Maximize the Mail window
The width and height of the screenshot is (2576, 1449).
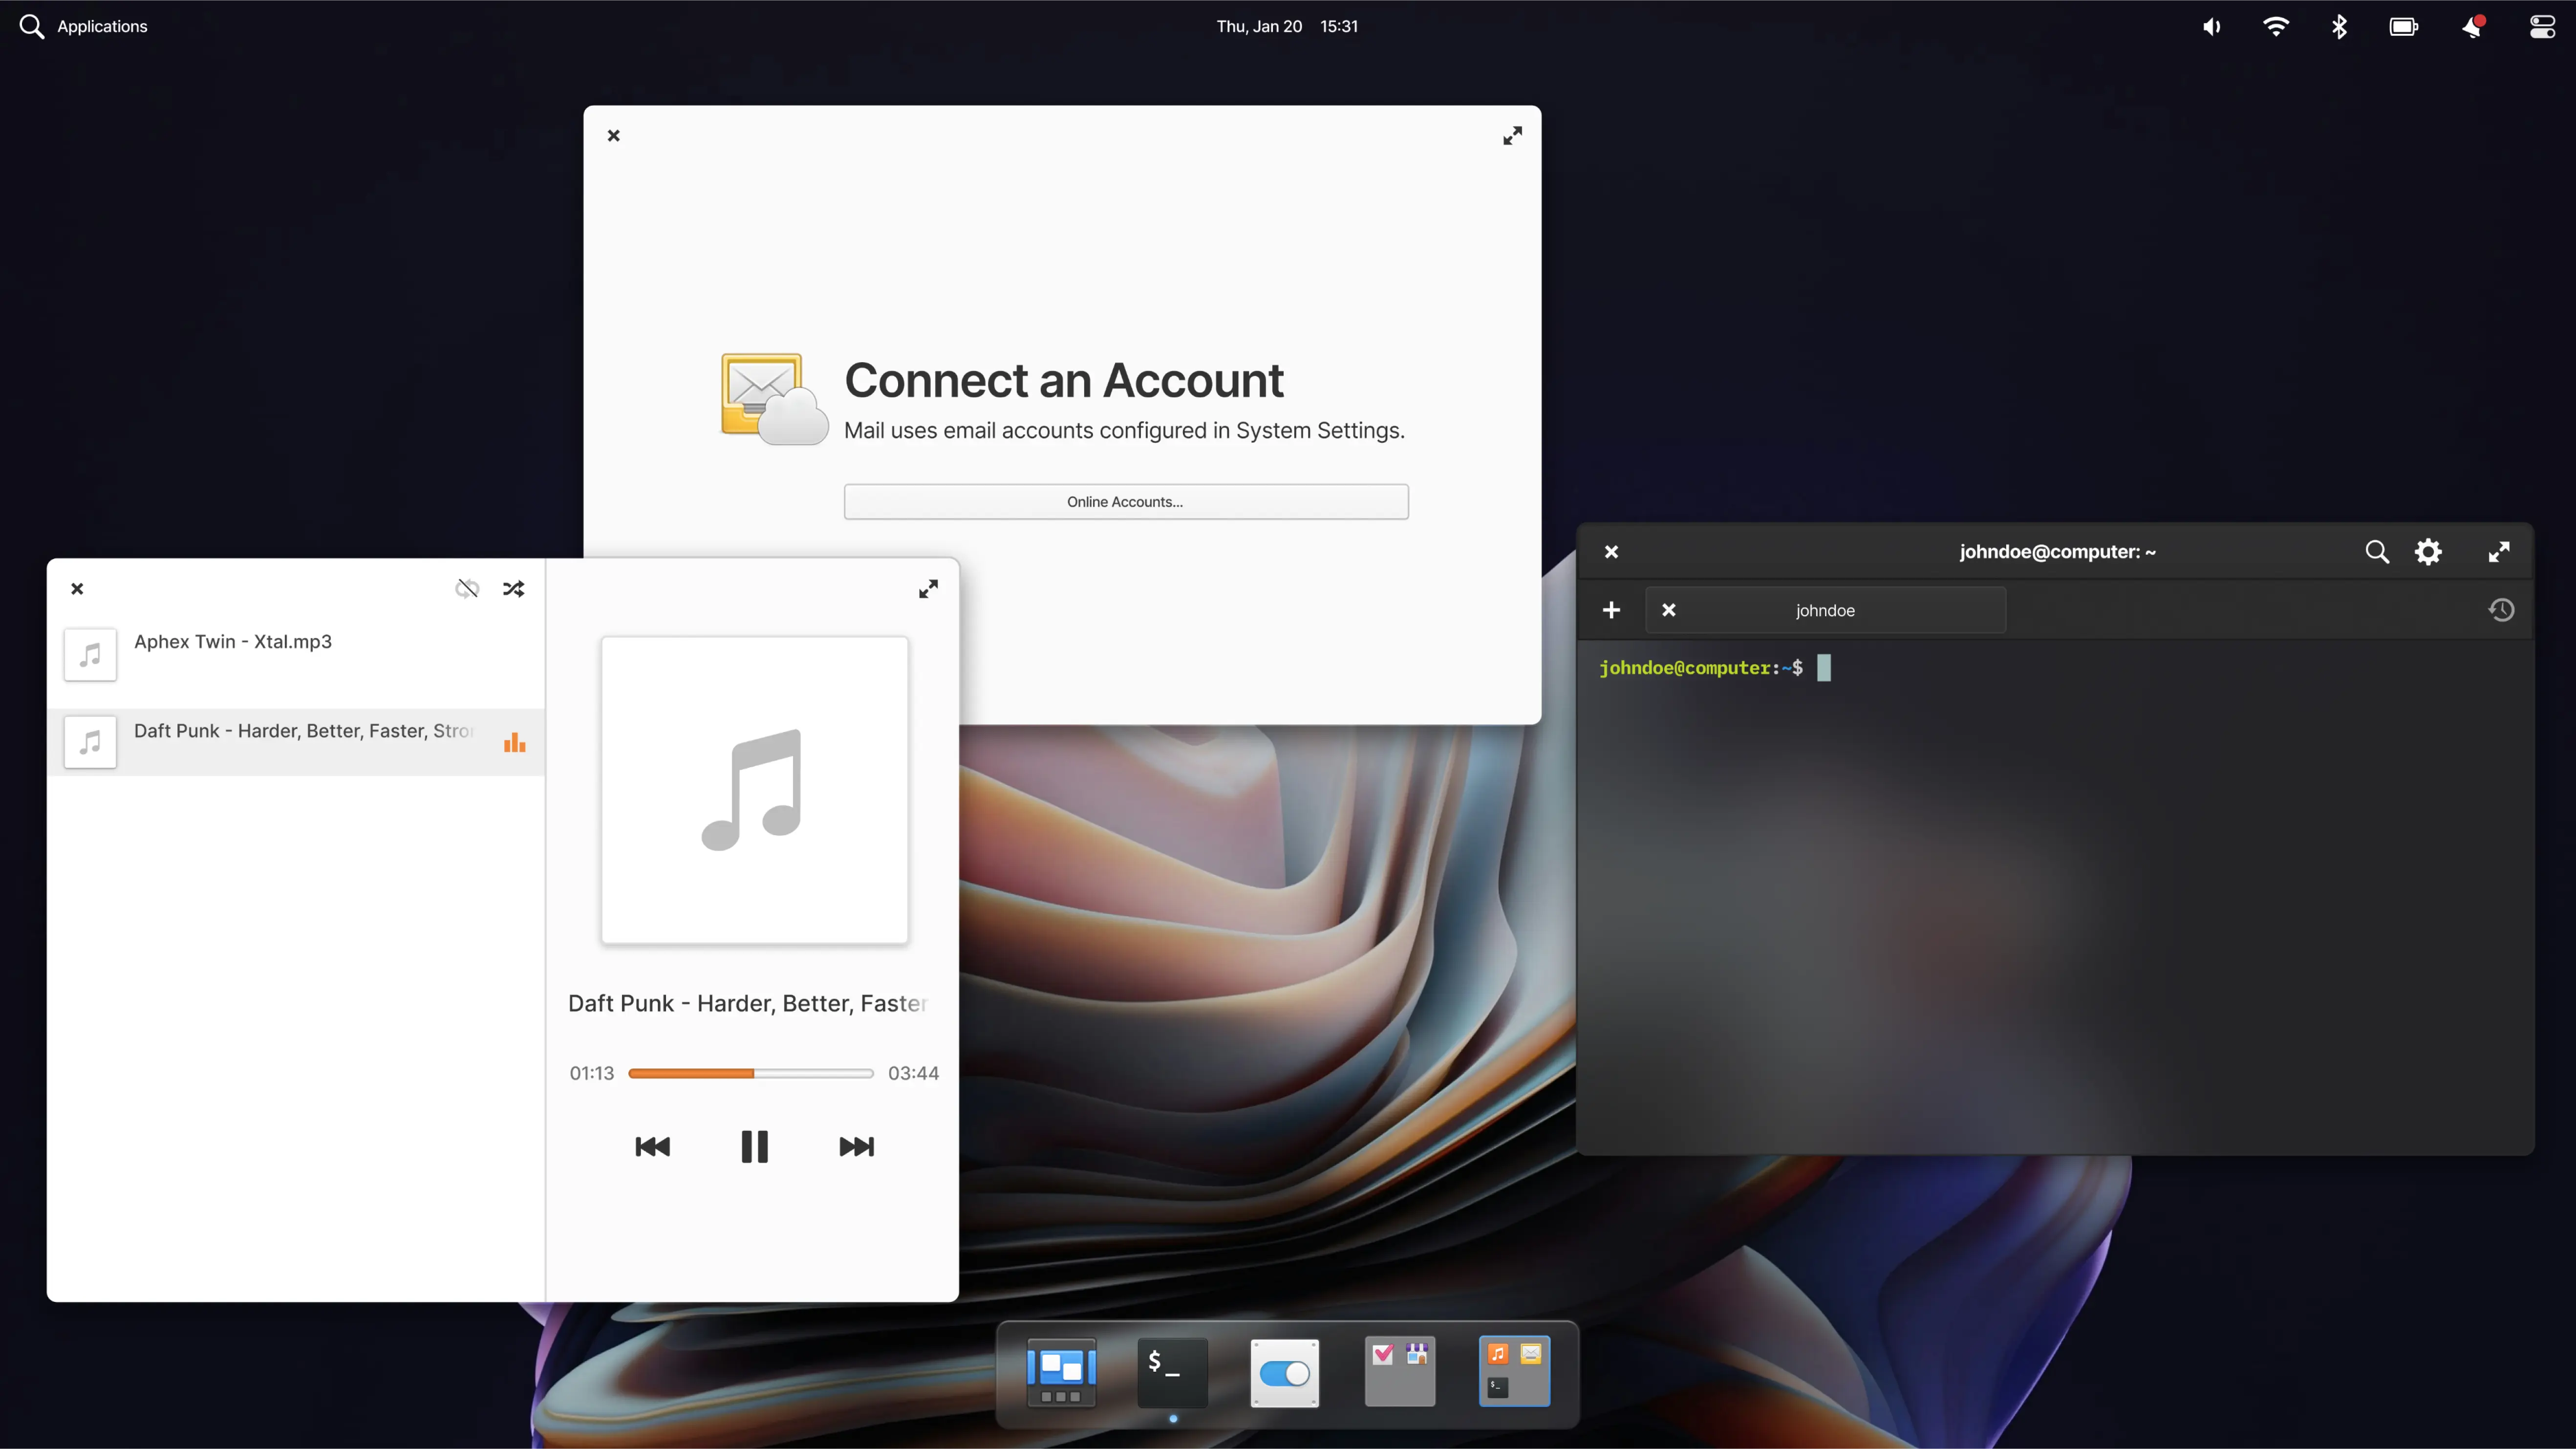click(x=1513, y=136)
